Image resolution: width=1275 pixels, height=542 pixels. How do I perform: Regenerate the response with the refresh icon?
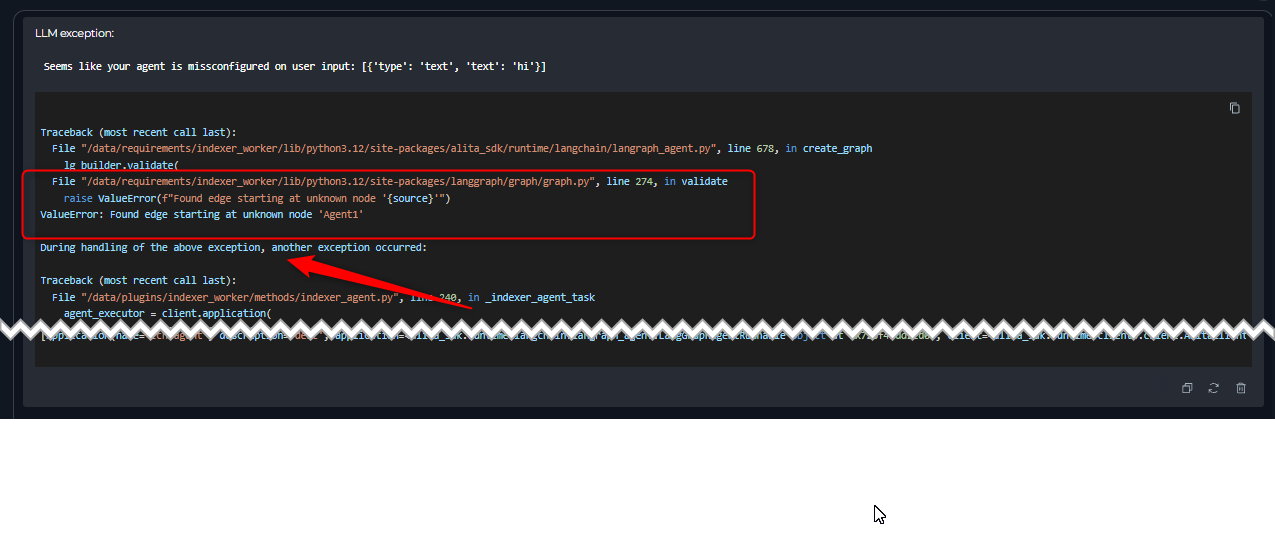click(1214, 388)
